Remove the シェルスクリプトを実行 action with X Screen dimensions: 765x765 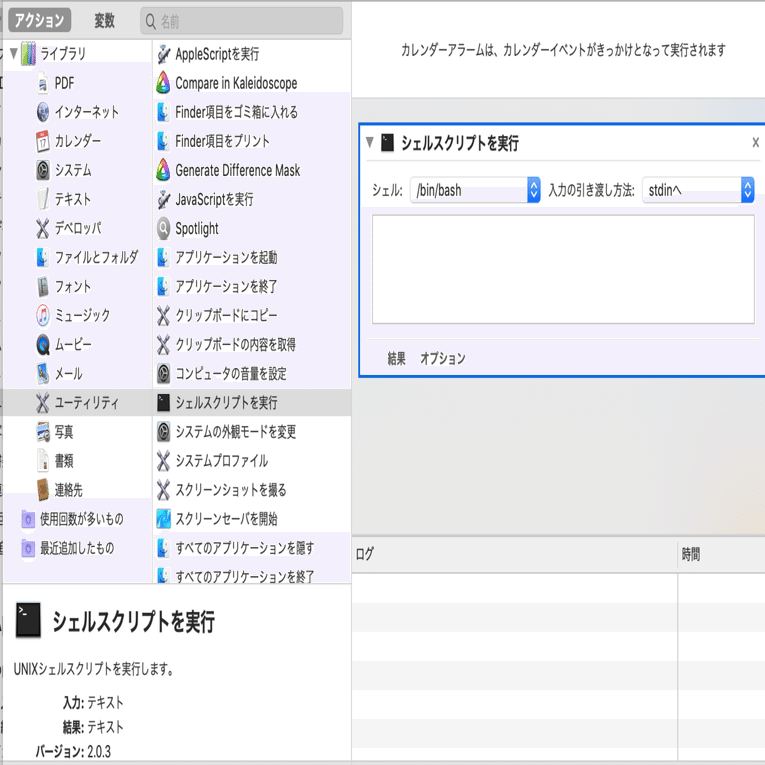(755, 142)
